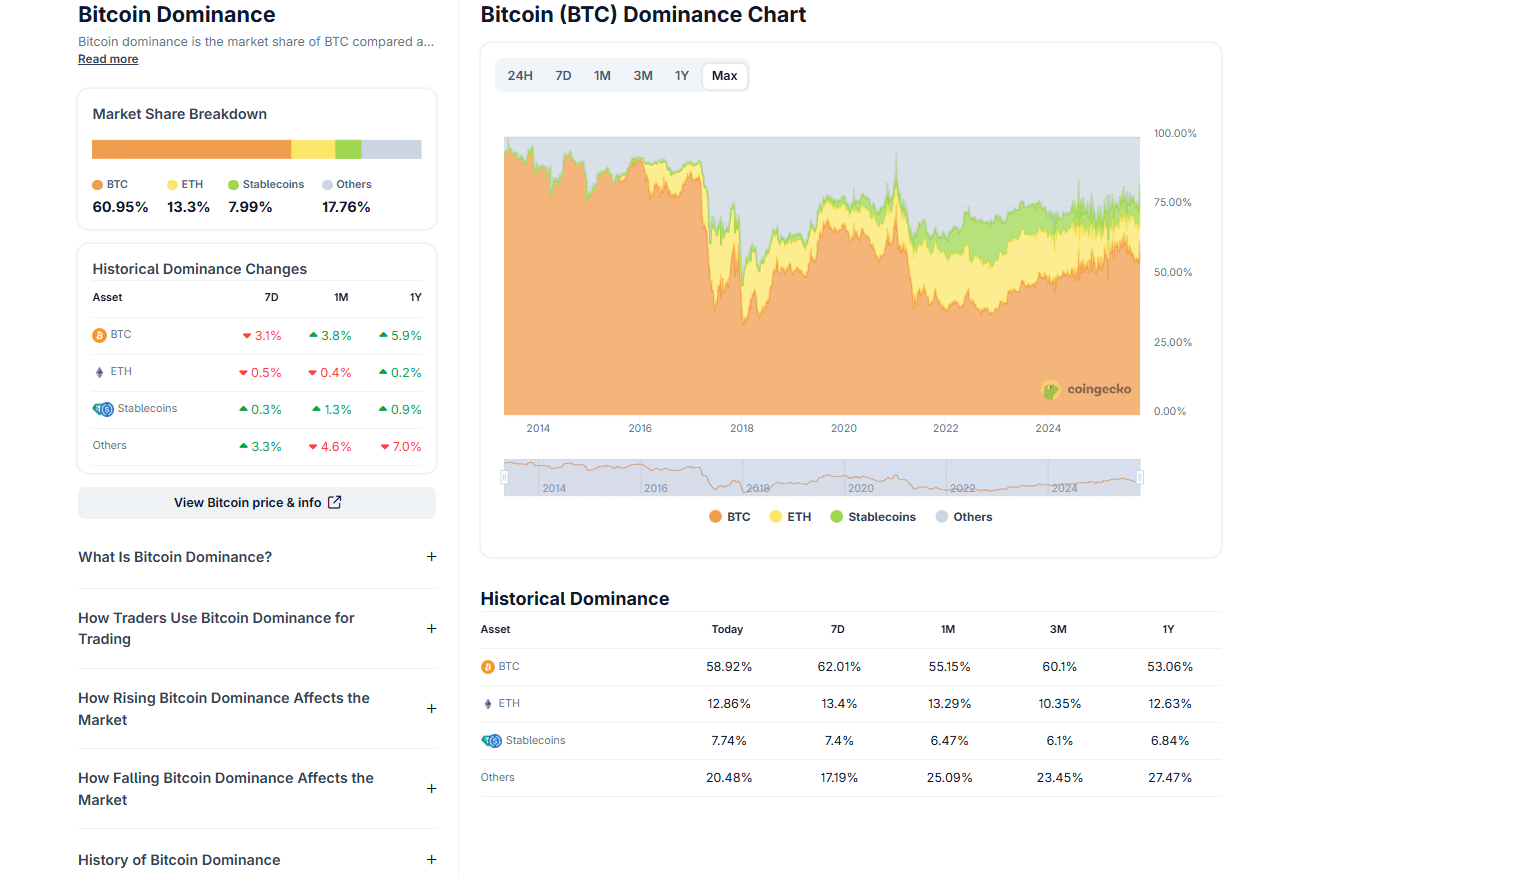Open the Read more link
The height and width of the screenshot is (877, 1514).
point(107,58)
